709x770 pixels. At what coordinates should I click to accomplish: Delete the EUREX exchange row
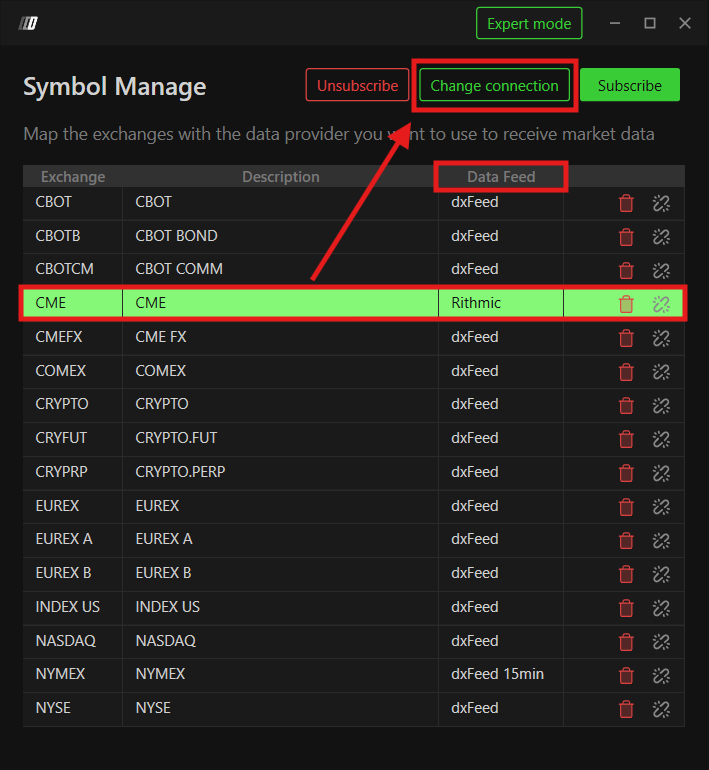pos(626,507)
